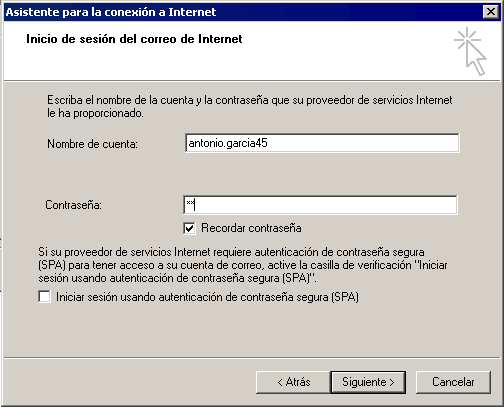Click the 'Nombre de cuenta:' label
Viewport: 504px width, 407px height.
[92, 144]
